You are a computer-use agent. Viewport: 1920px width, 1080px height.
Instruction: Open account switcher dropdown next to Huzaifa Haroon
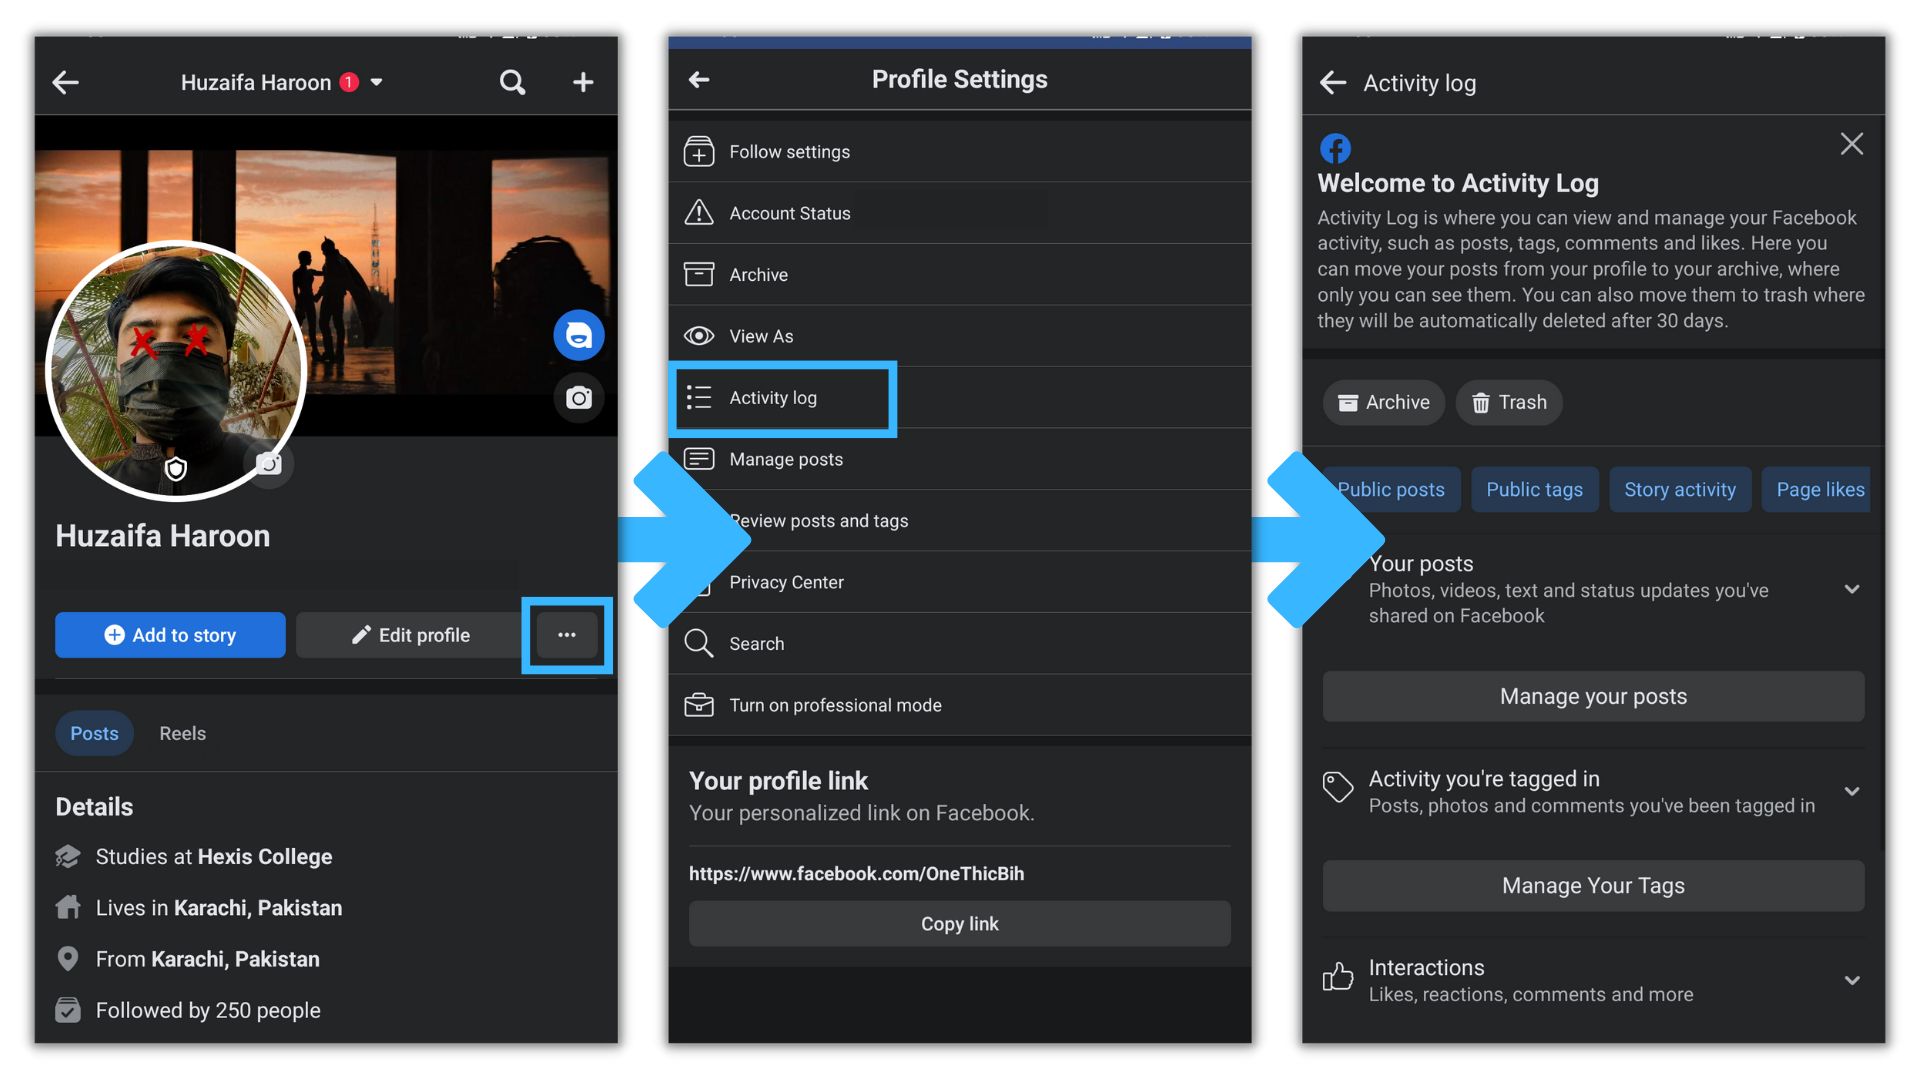click(x=377, y=82)
